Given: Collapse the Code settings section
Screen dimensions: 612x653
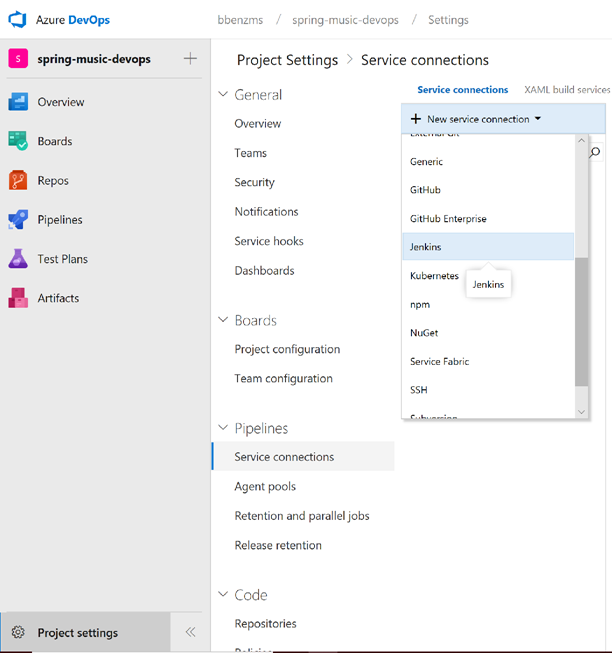Looking at the screenshot, I should [x=223, y=594].
